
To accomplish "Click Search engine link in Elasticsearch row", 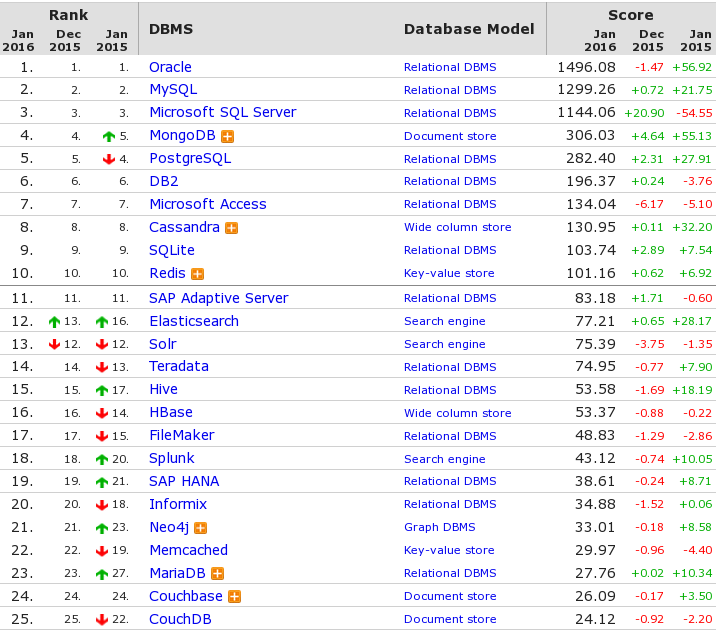I will click(444, 322).
